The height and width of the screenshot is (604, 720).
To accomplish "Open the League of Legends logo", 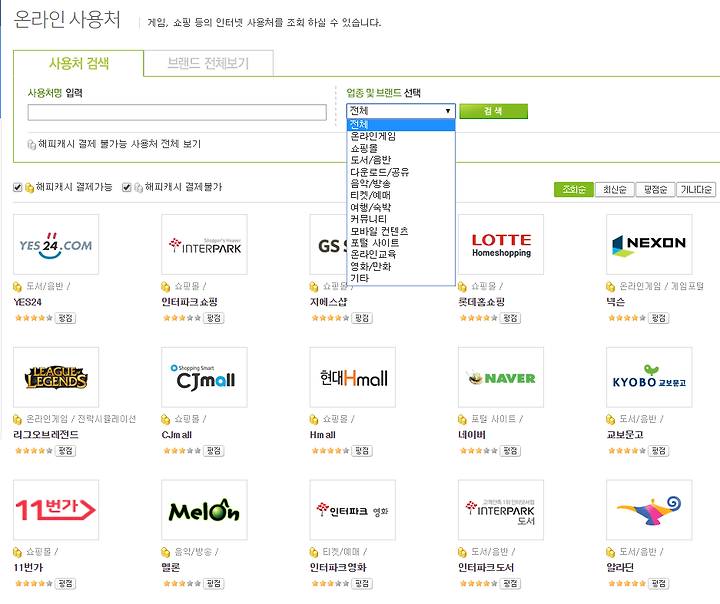I will [56, 377].
